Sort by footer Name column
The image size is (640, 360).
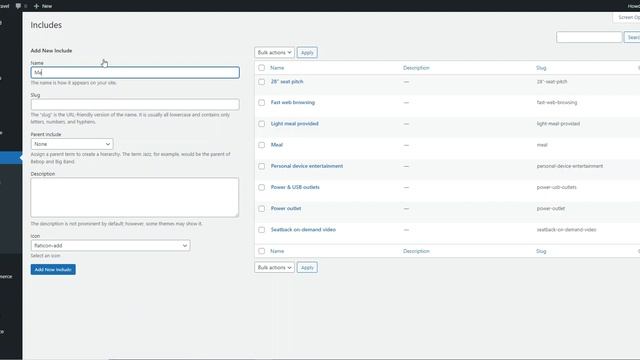click(x=277, y=251)
